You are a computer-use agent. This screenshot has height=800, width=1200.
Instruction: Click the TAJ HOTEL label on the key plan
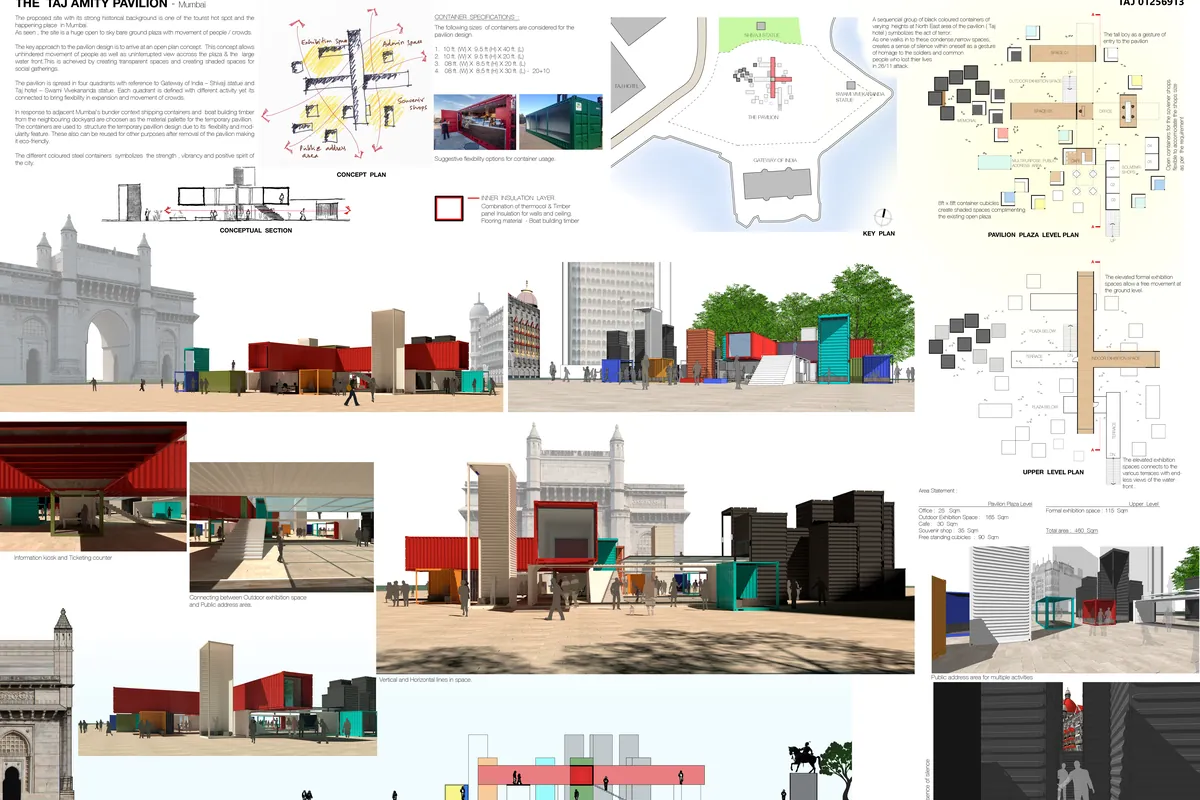point(626,87)
